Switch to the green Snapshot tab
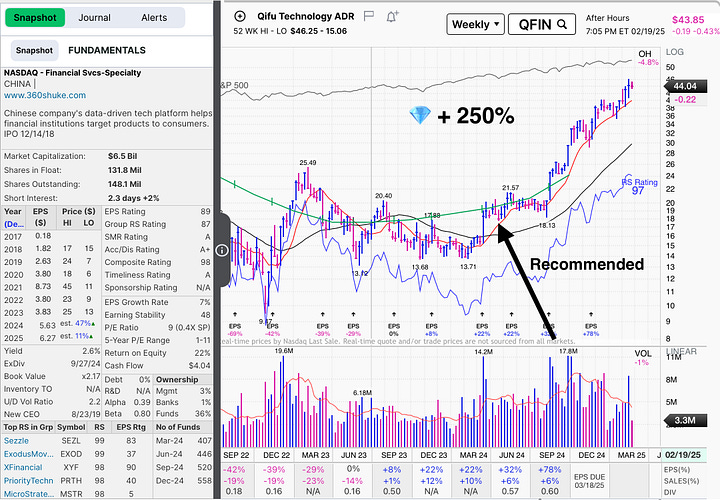This screenshot has height=500, width=720. 35,17
